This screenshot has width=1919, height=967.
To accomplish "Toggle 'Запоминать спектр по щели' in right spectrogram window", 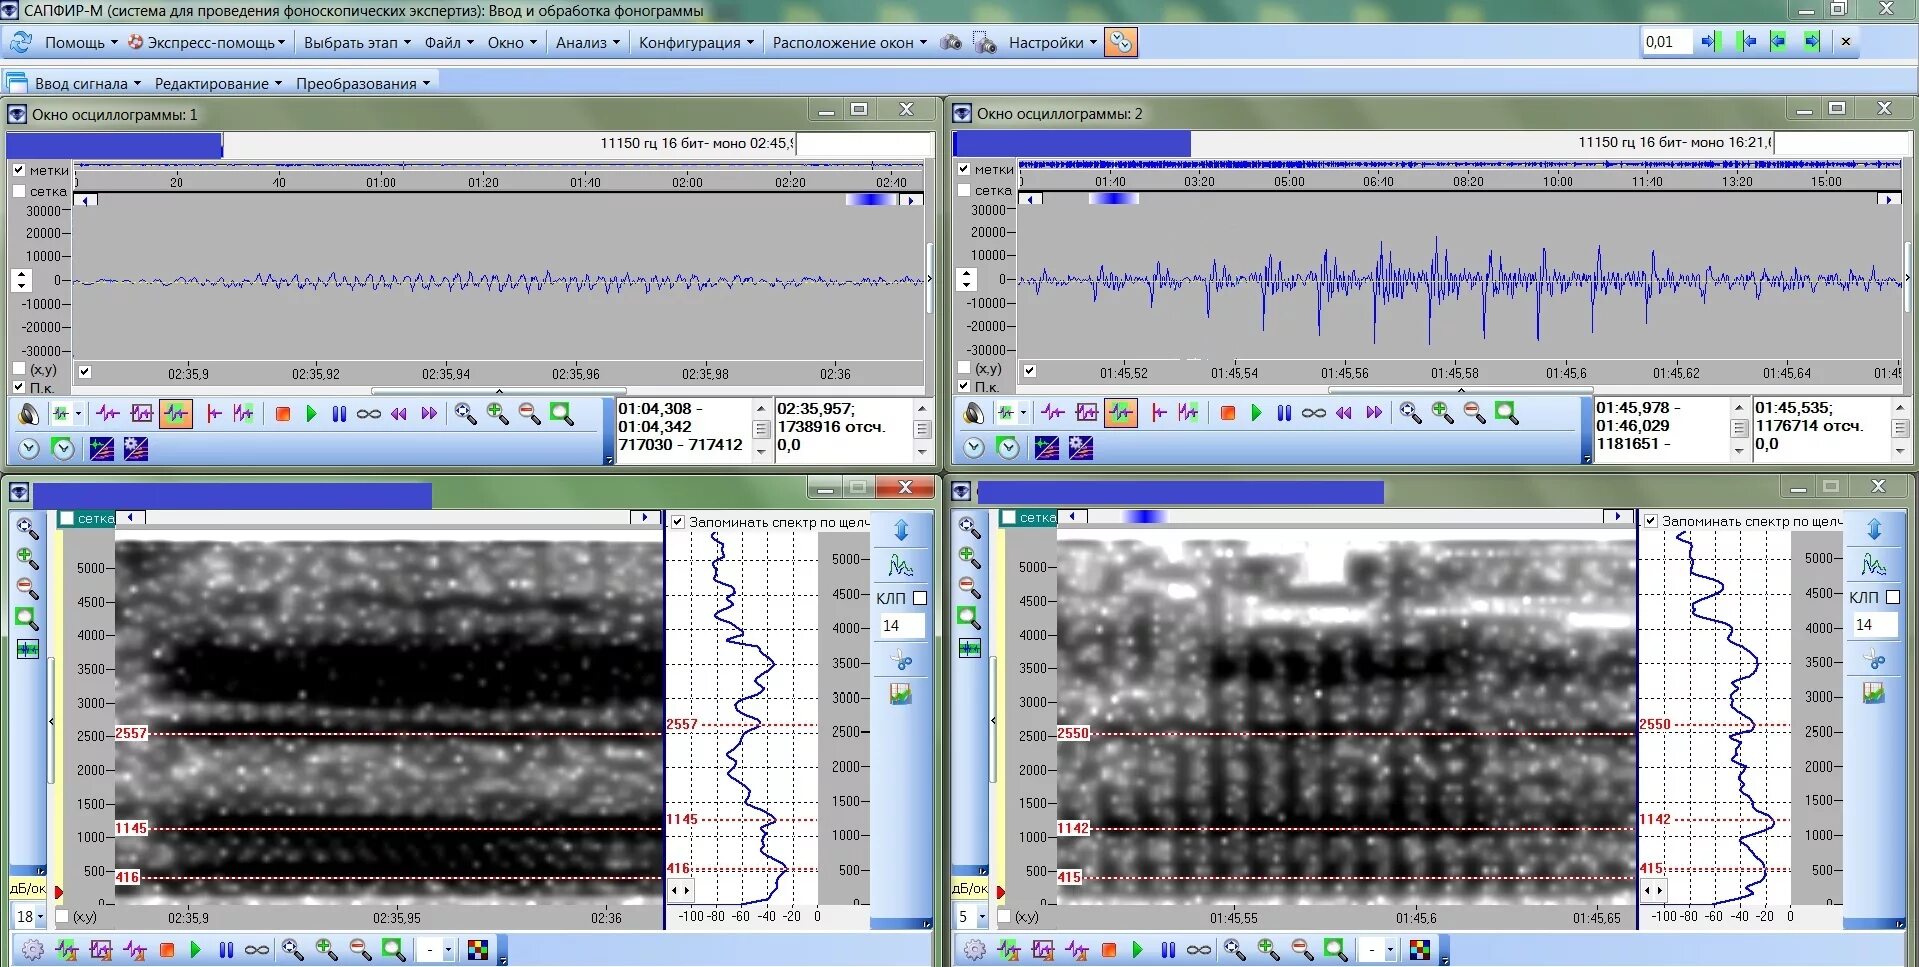I will (1651, 521).
